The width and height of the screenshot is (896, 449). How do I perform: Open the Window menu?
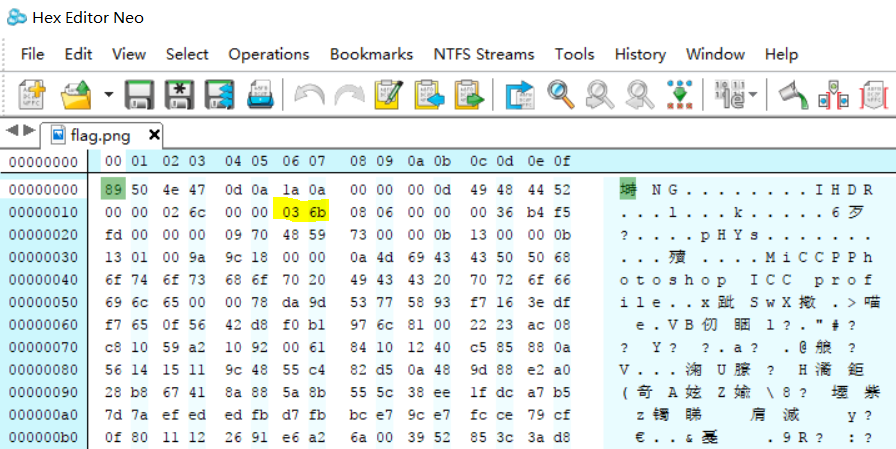coord(715,54)
